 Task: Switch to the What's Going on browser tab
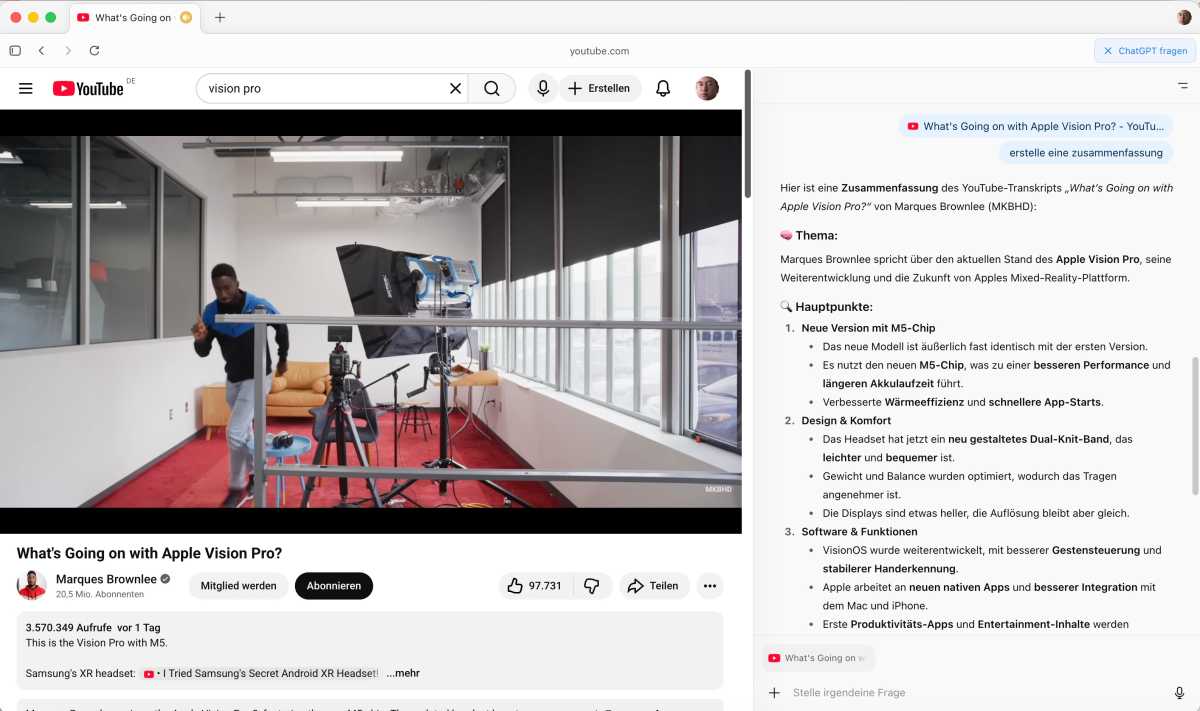(x=135, y=16)
